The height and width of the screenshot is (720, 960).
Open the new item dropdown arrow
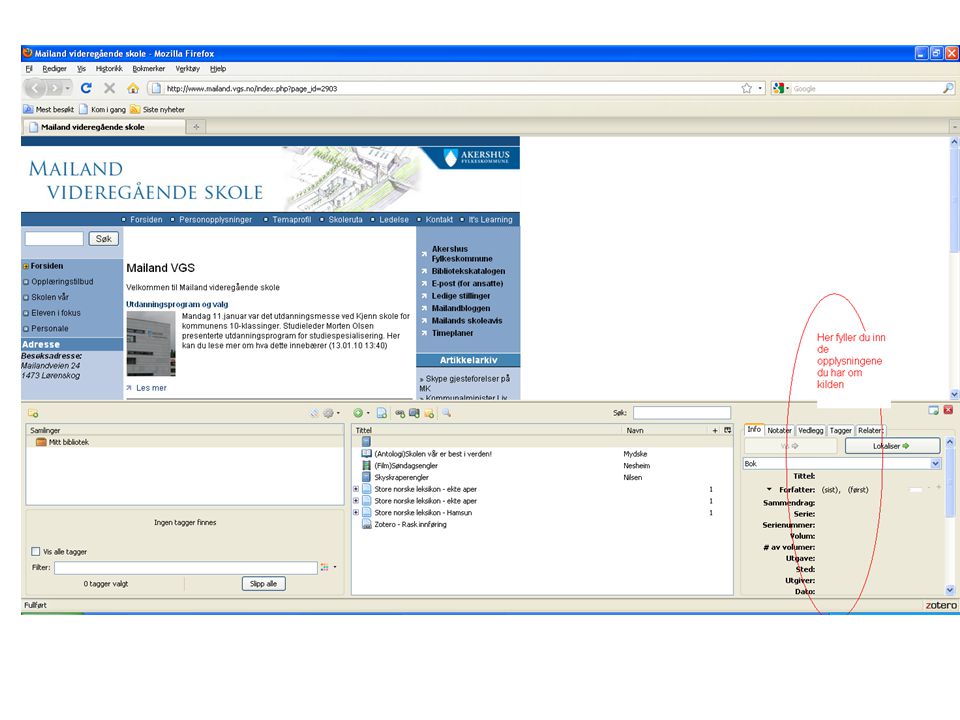[368, 413]
